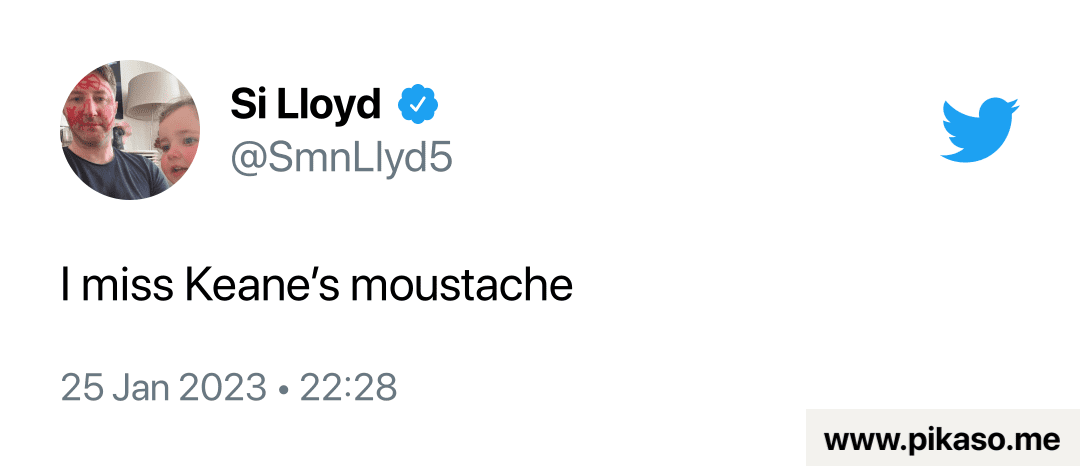Open the @SmnLlyd5 handle link
Screen dimensions: 1080x466
click(341, 158)
